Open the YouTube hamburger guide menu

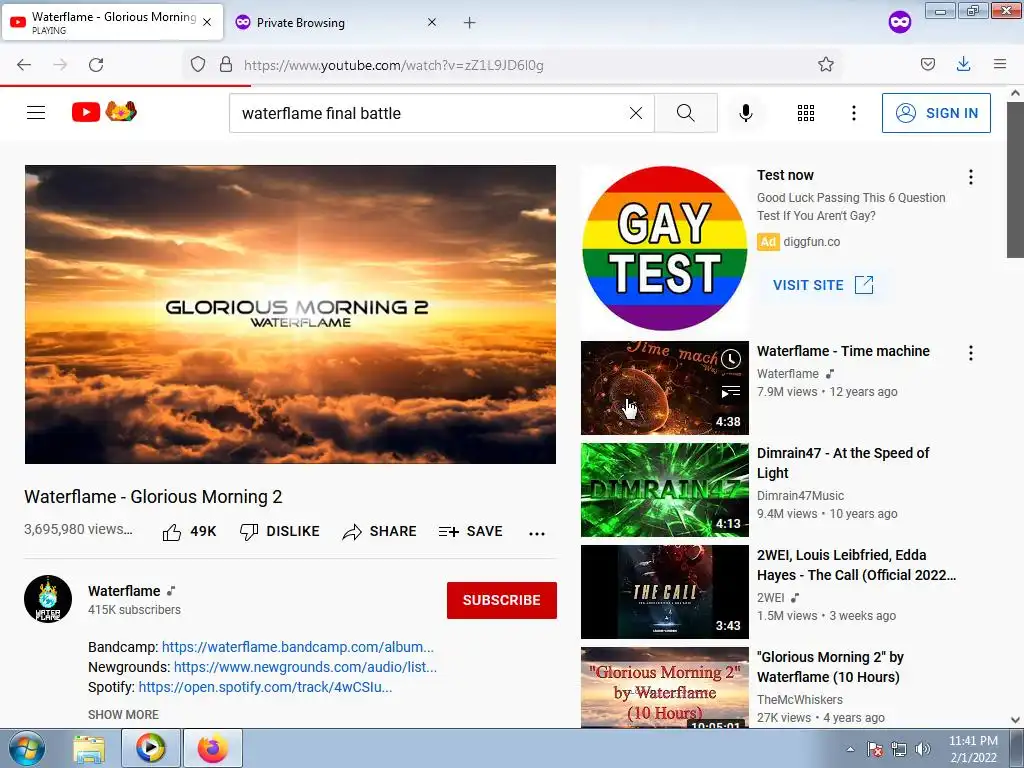pyautogui.click(x=36, y=113)
